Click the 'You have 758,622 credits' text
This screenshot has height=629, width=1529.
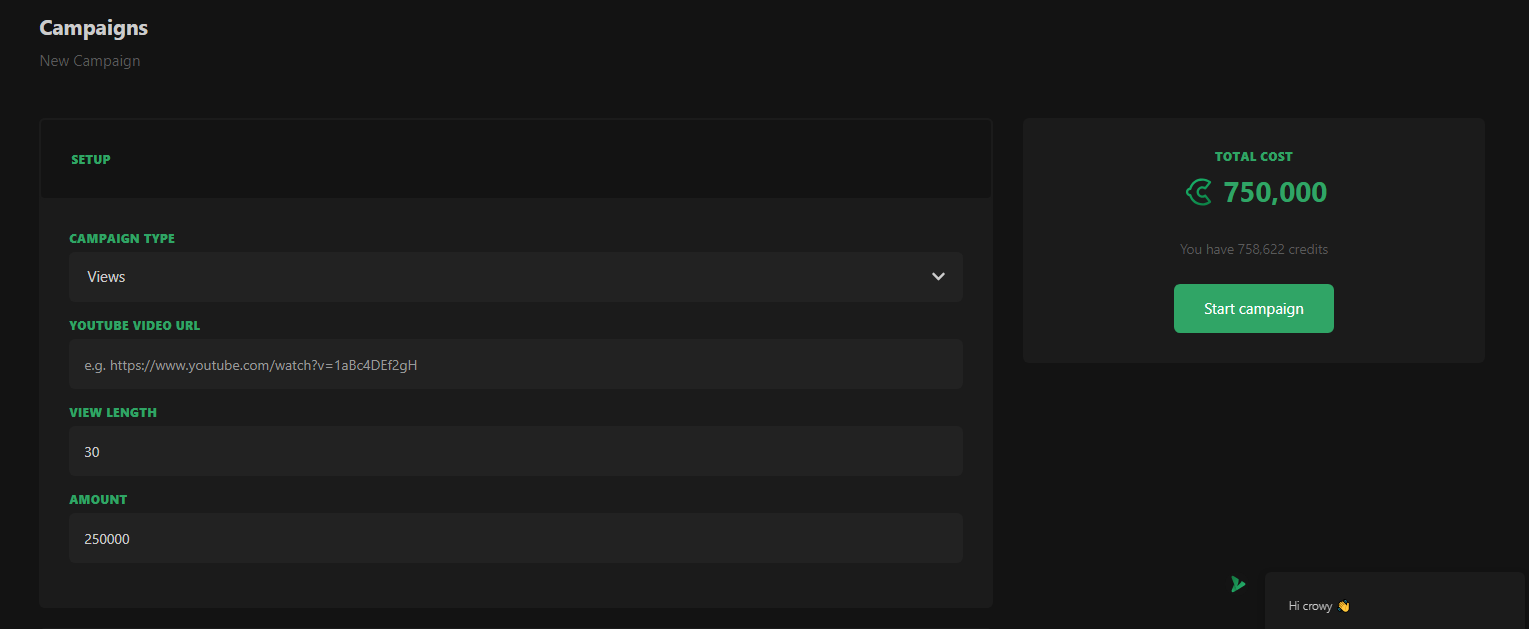point(1253,249)
